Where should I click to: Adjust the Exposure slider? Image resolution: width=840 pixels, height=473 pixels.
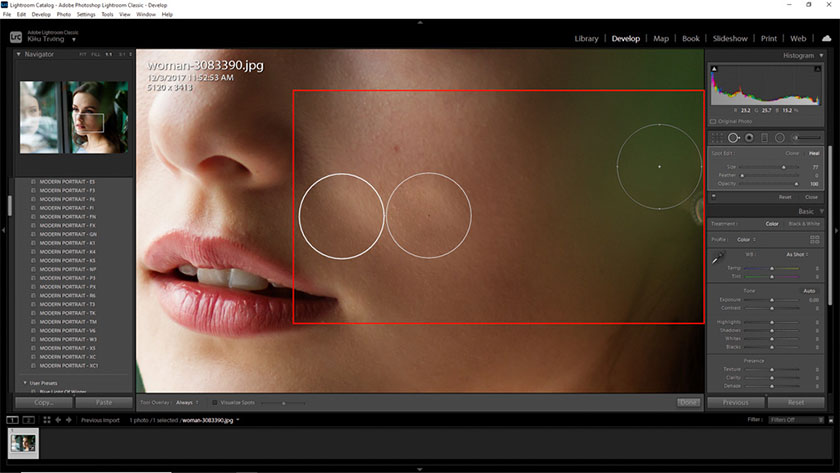point(771,300)
